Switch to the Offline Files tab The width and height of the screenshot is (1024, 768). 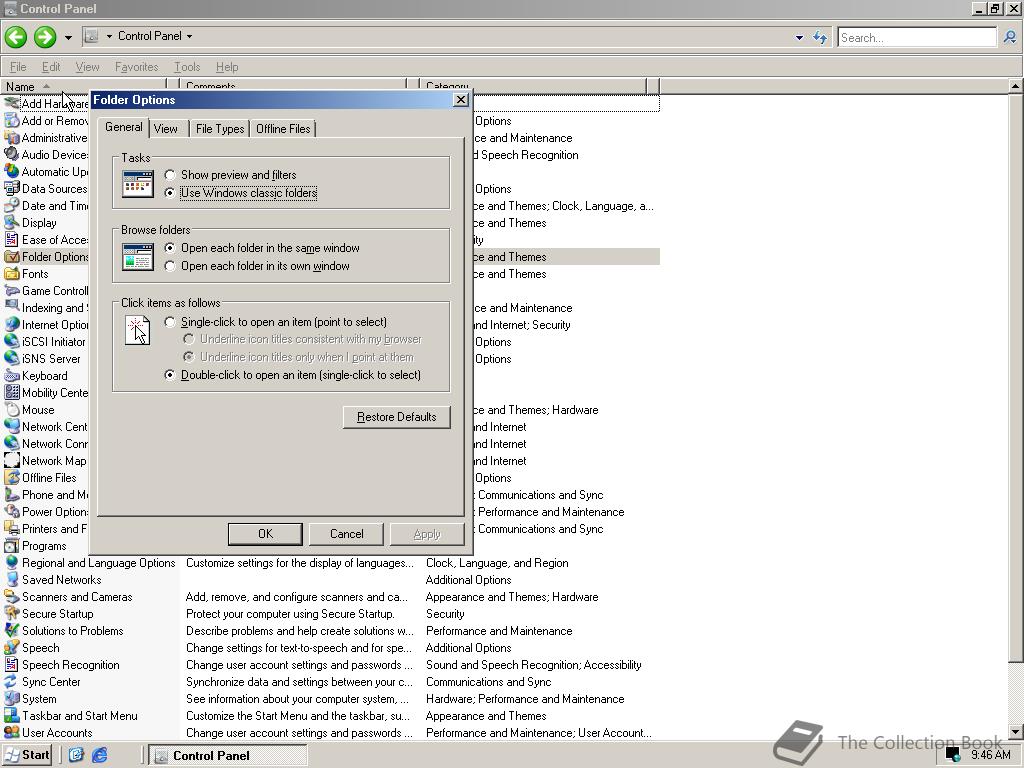coord(283,129)
